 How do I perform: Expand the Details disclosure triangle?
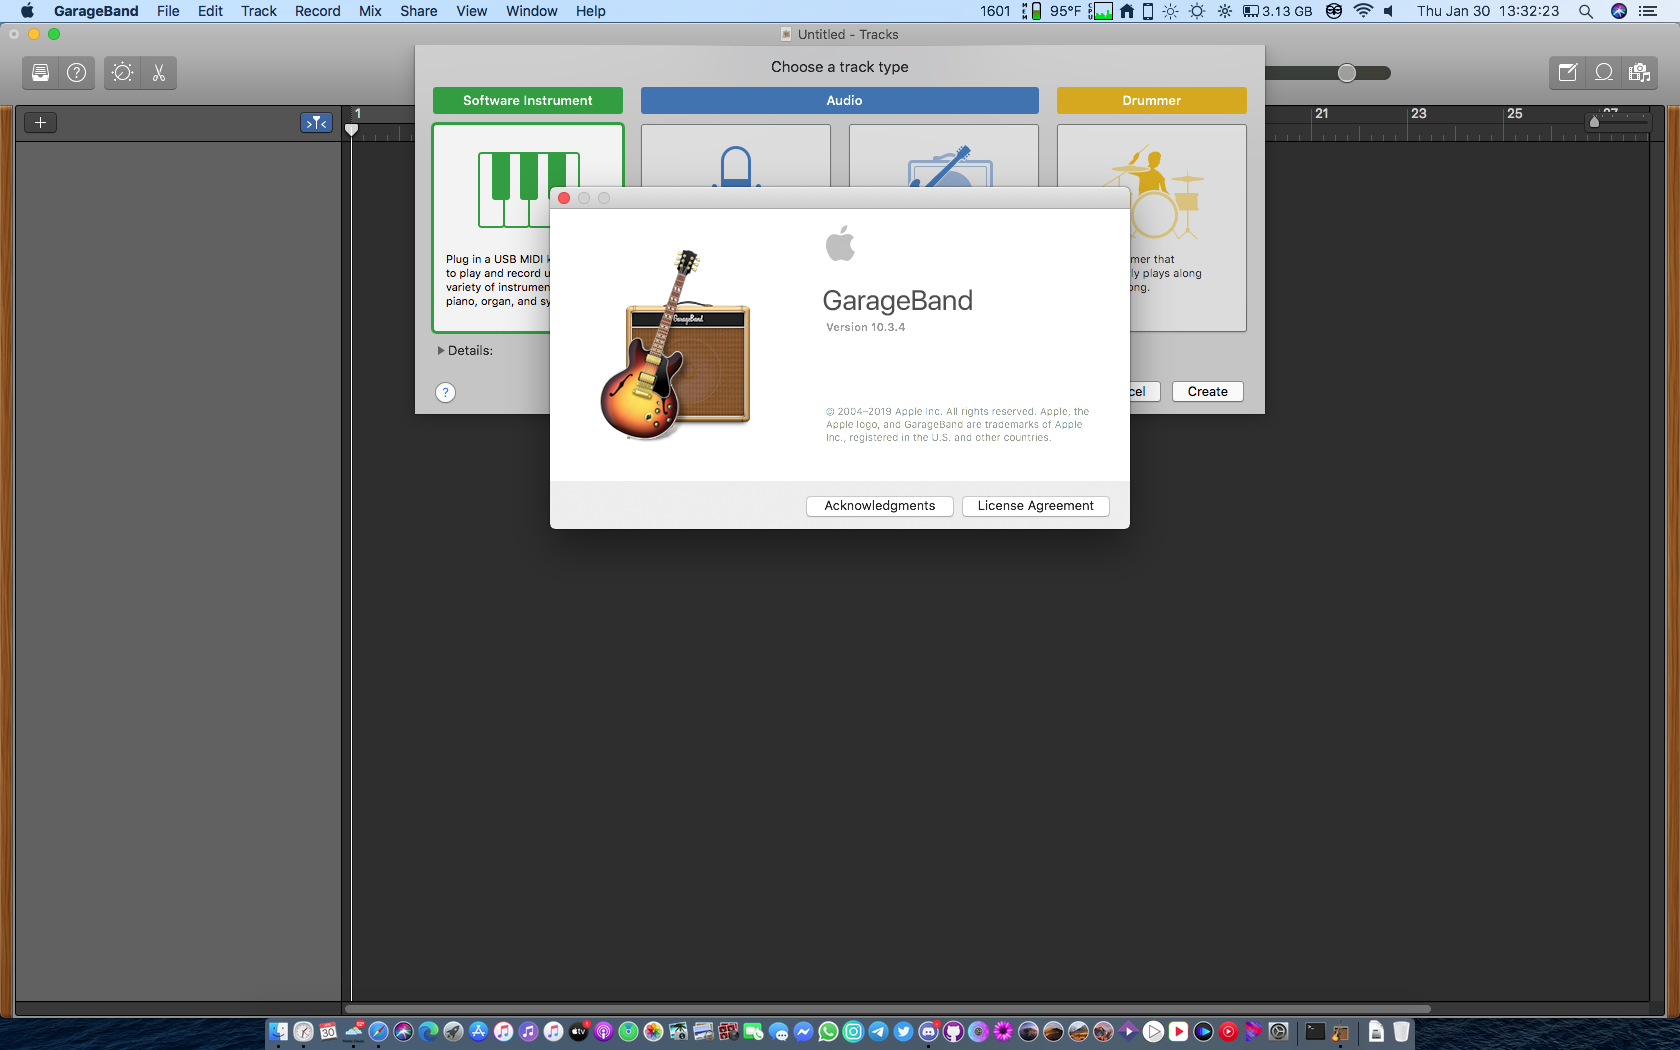[x=441, y=351]
